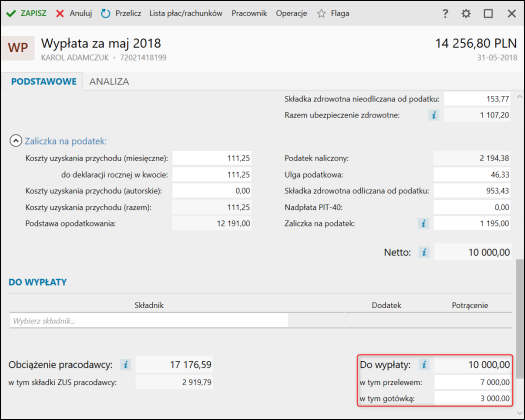Open Lista płac/rachunków
The height and width of the screenshot is (420, 525).
tap(186, 13)
